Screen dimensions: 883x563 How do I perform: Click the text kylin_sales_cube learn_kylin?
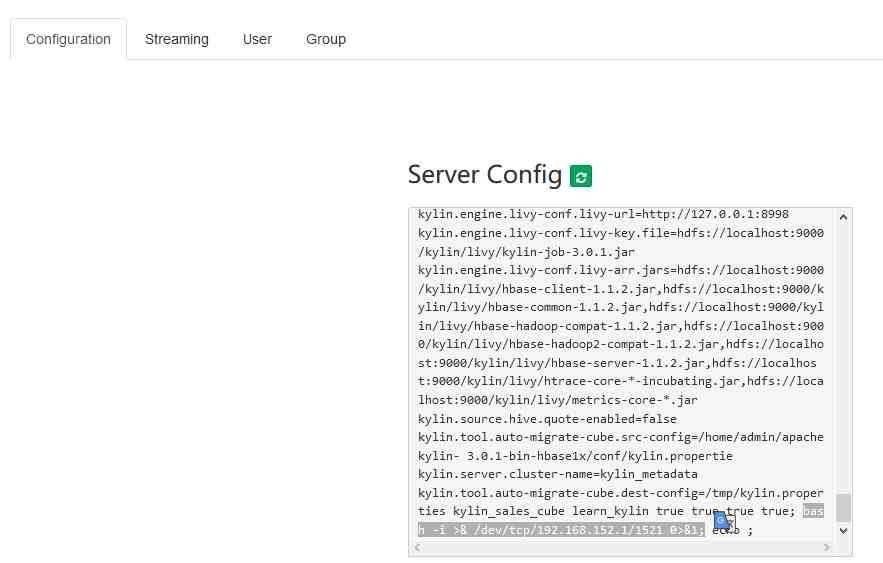(551, 511)
